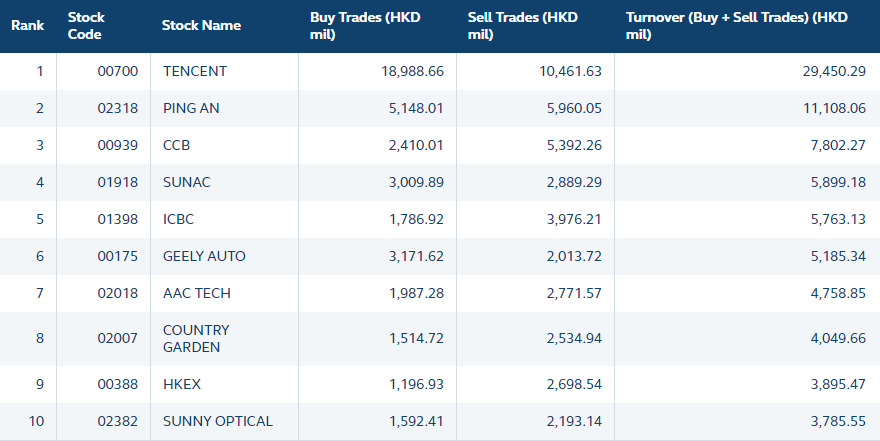Viewport: 880px width, 441px height.
Task: Open the TENCENT stock name
Action: click(x=195, y=71)
